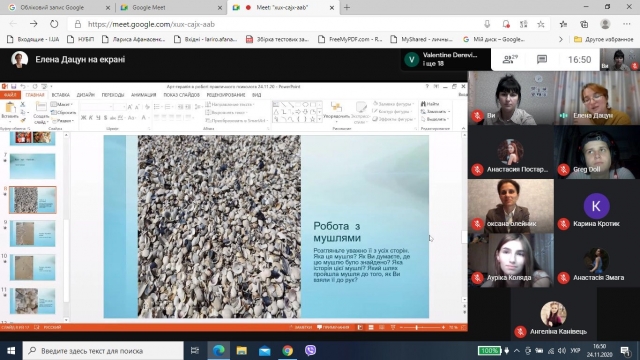Open the Section (Раздел) dropdown
The height and width of the screenshot is (360, 640).
pos(62,121)
